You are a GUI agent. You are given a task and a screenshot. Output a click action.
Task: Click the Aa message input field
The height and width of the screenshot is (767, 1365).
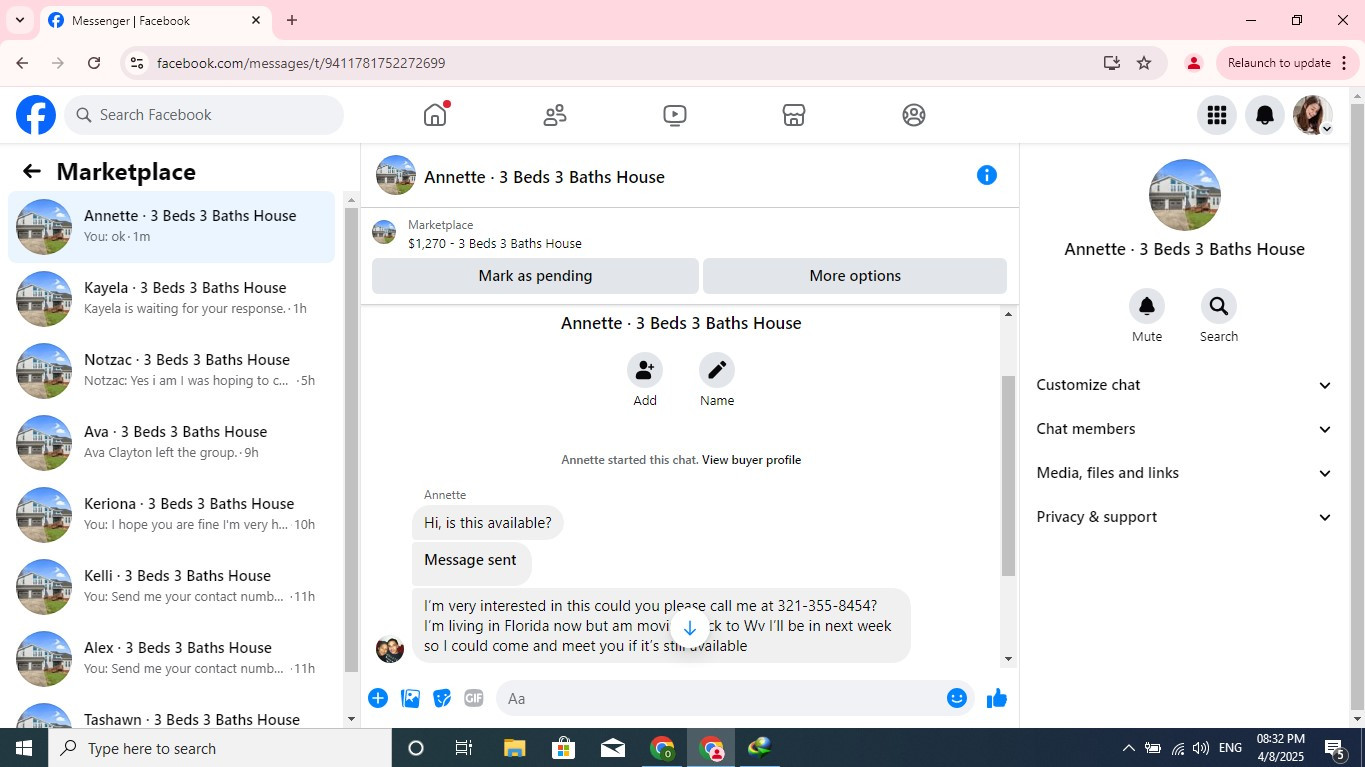721,698
